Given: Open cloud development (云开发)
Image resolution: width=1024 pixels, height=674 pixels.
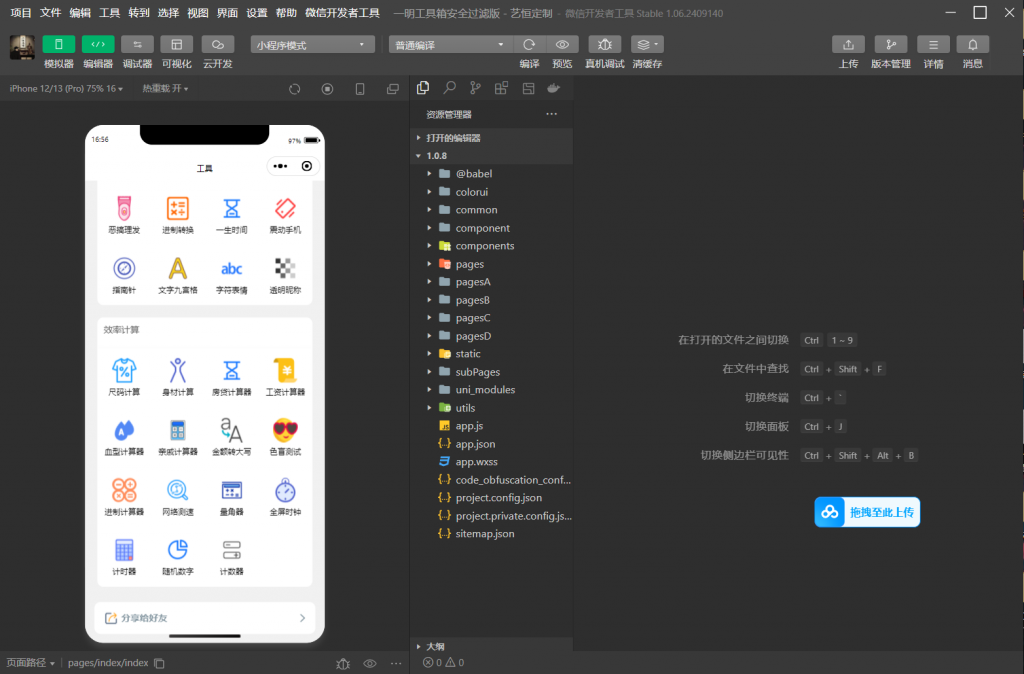Looking at the screenshot, I should pyautogui.click(x=217, y=44).
